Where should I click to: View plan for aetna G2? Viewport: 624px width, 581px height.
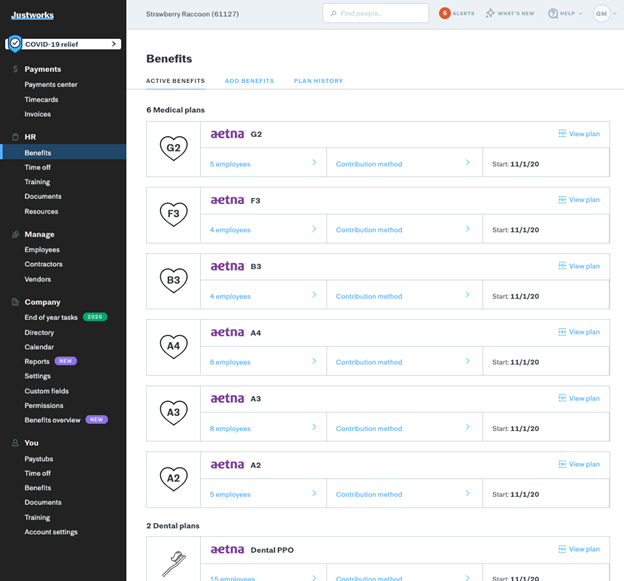579,134
